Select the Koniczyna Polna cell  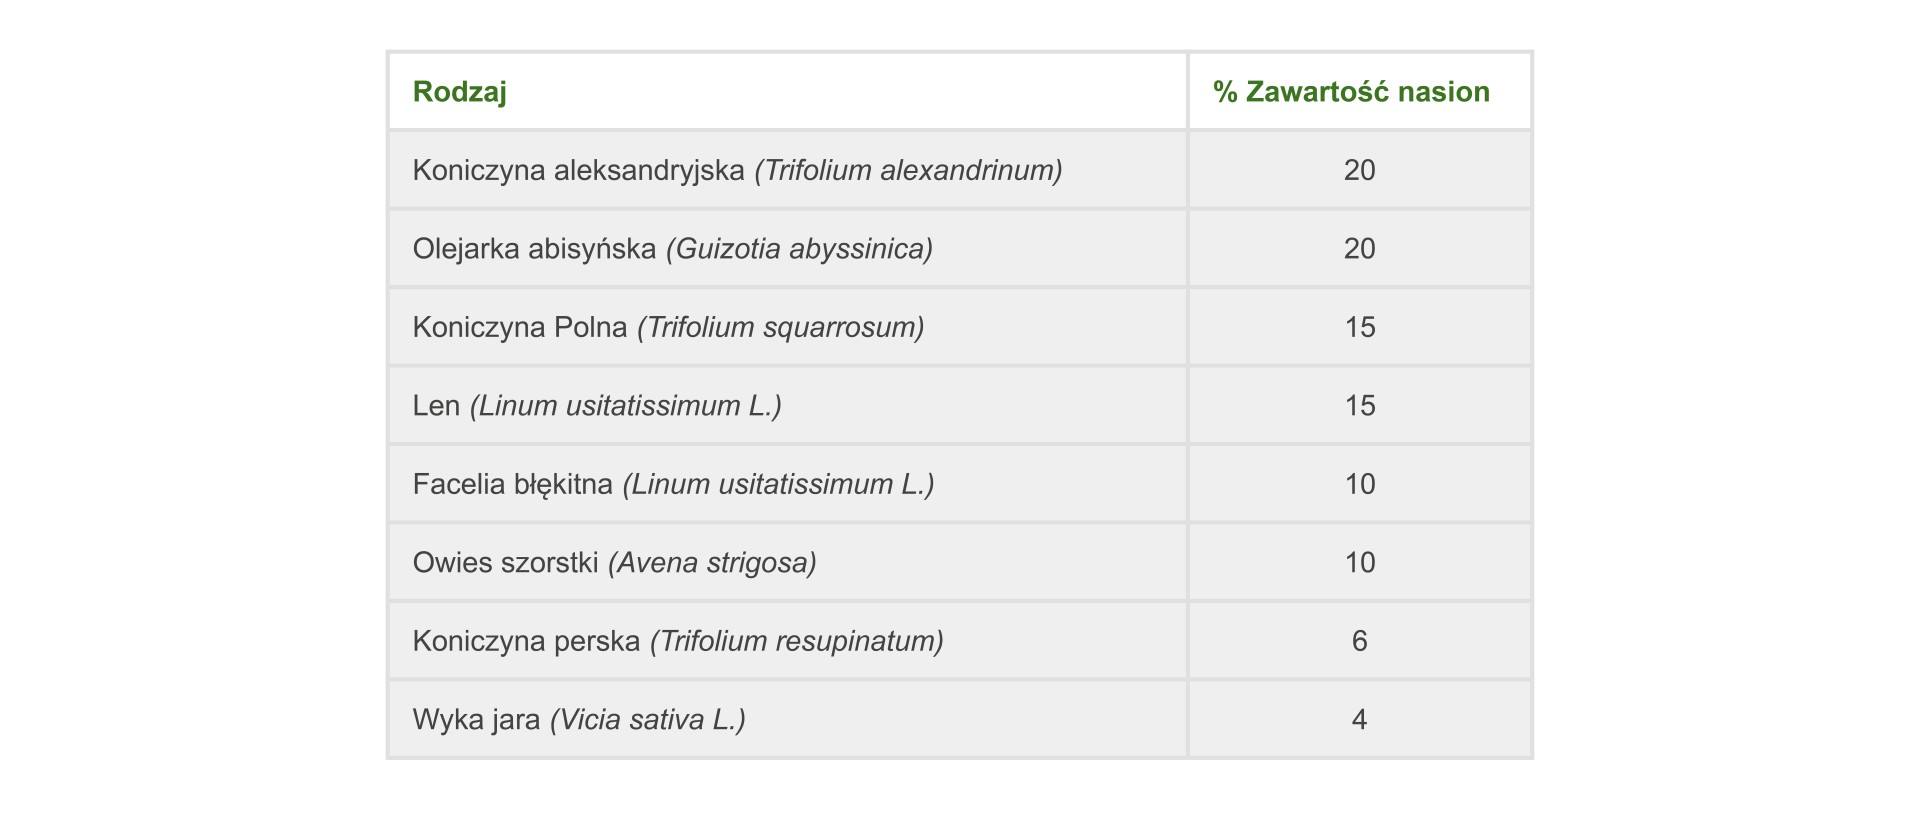[x=787, y=327]
